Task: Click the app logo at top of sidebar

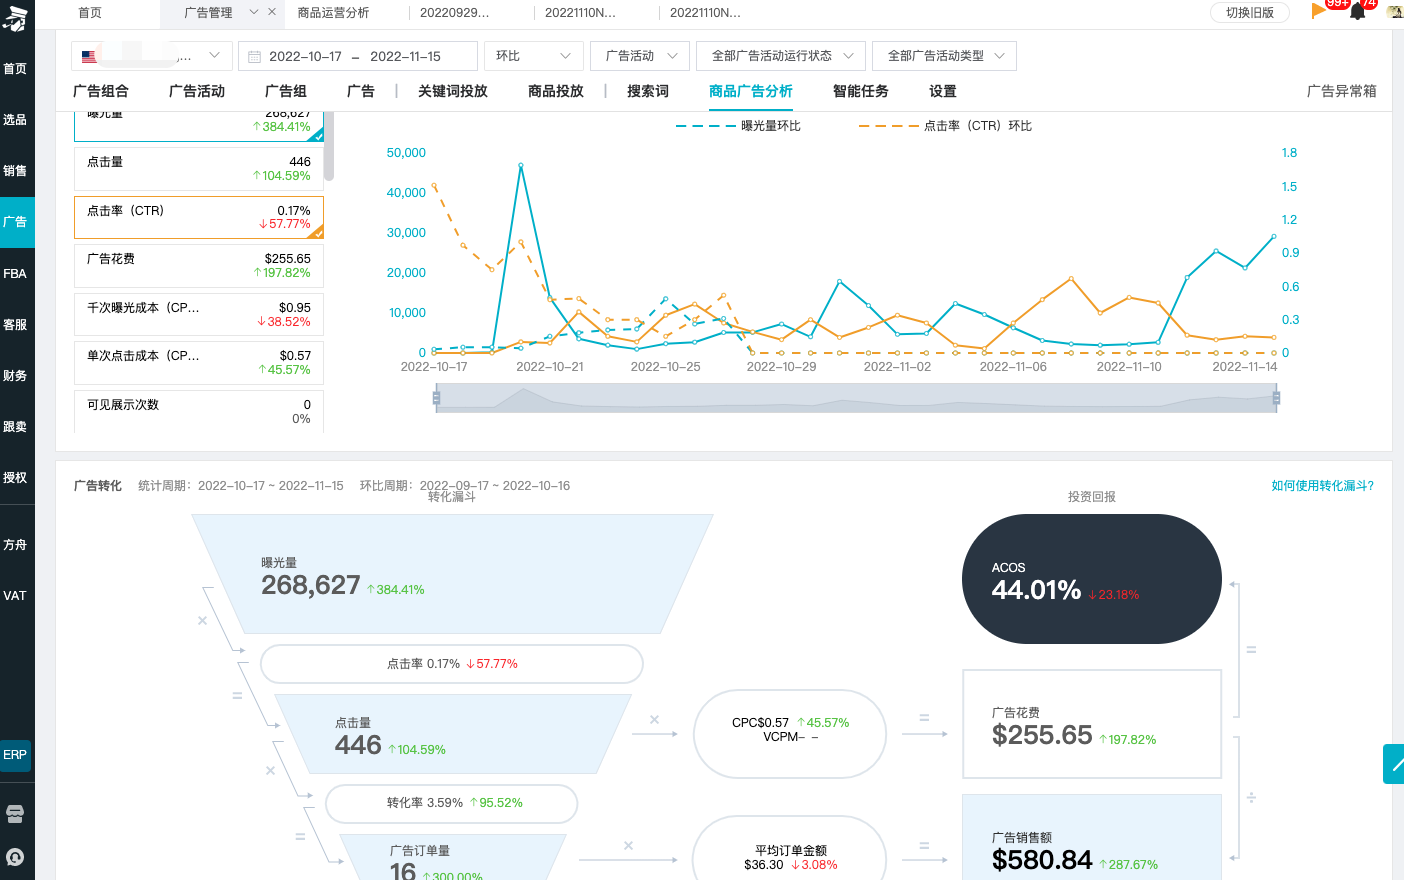Action: (15, 17)
